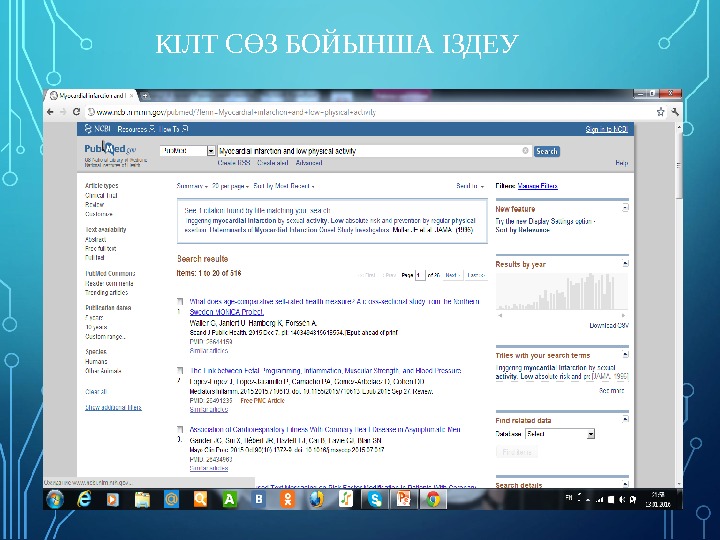
Task: Open Chrome wrench settings menu
Action: 675,112
